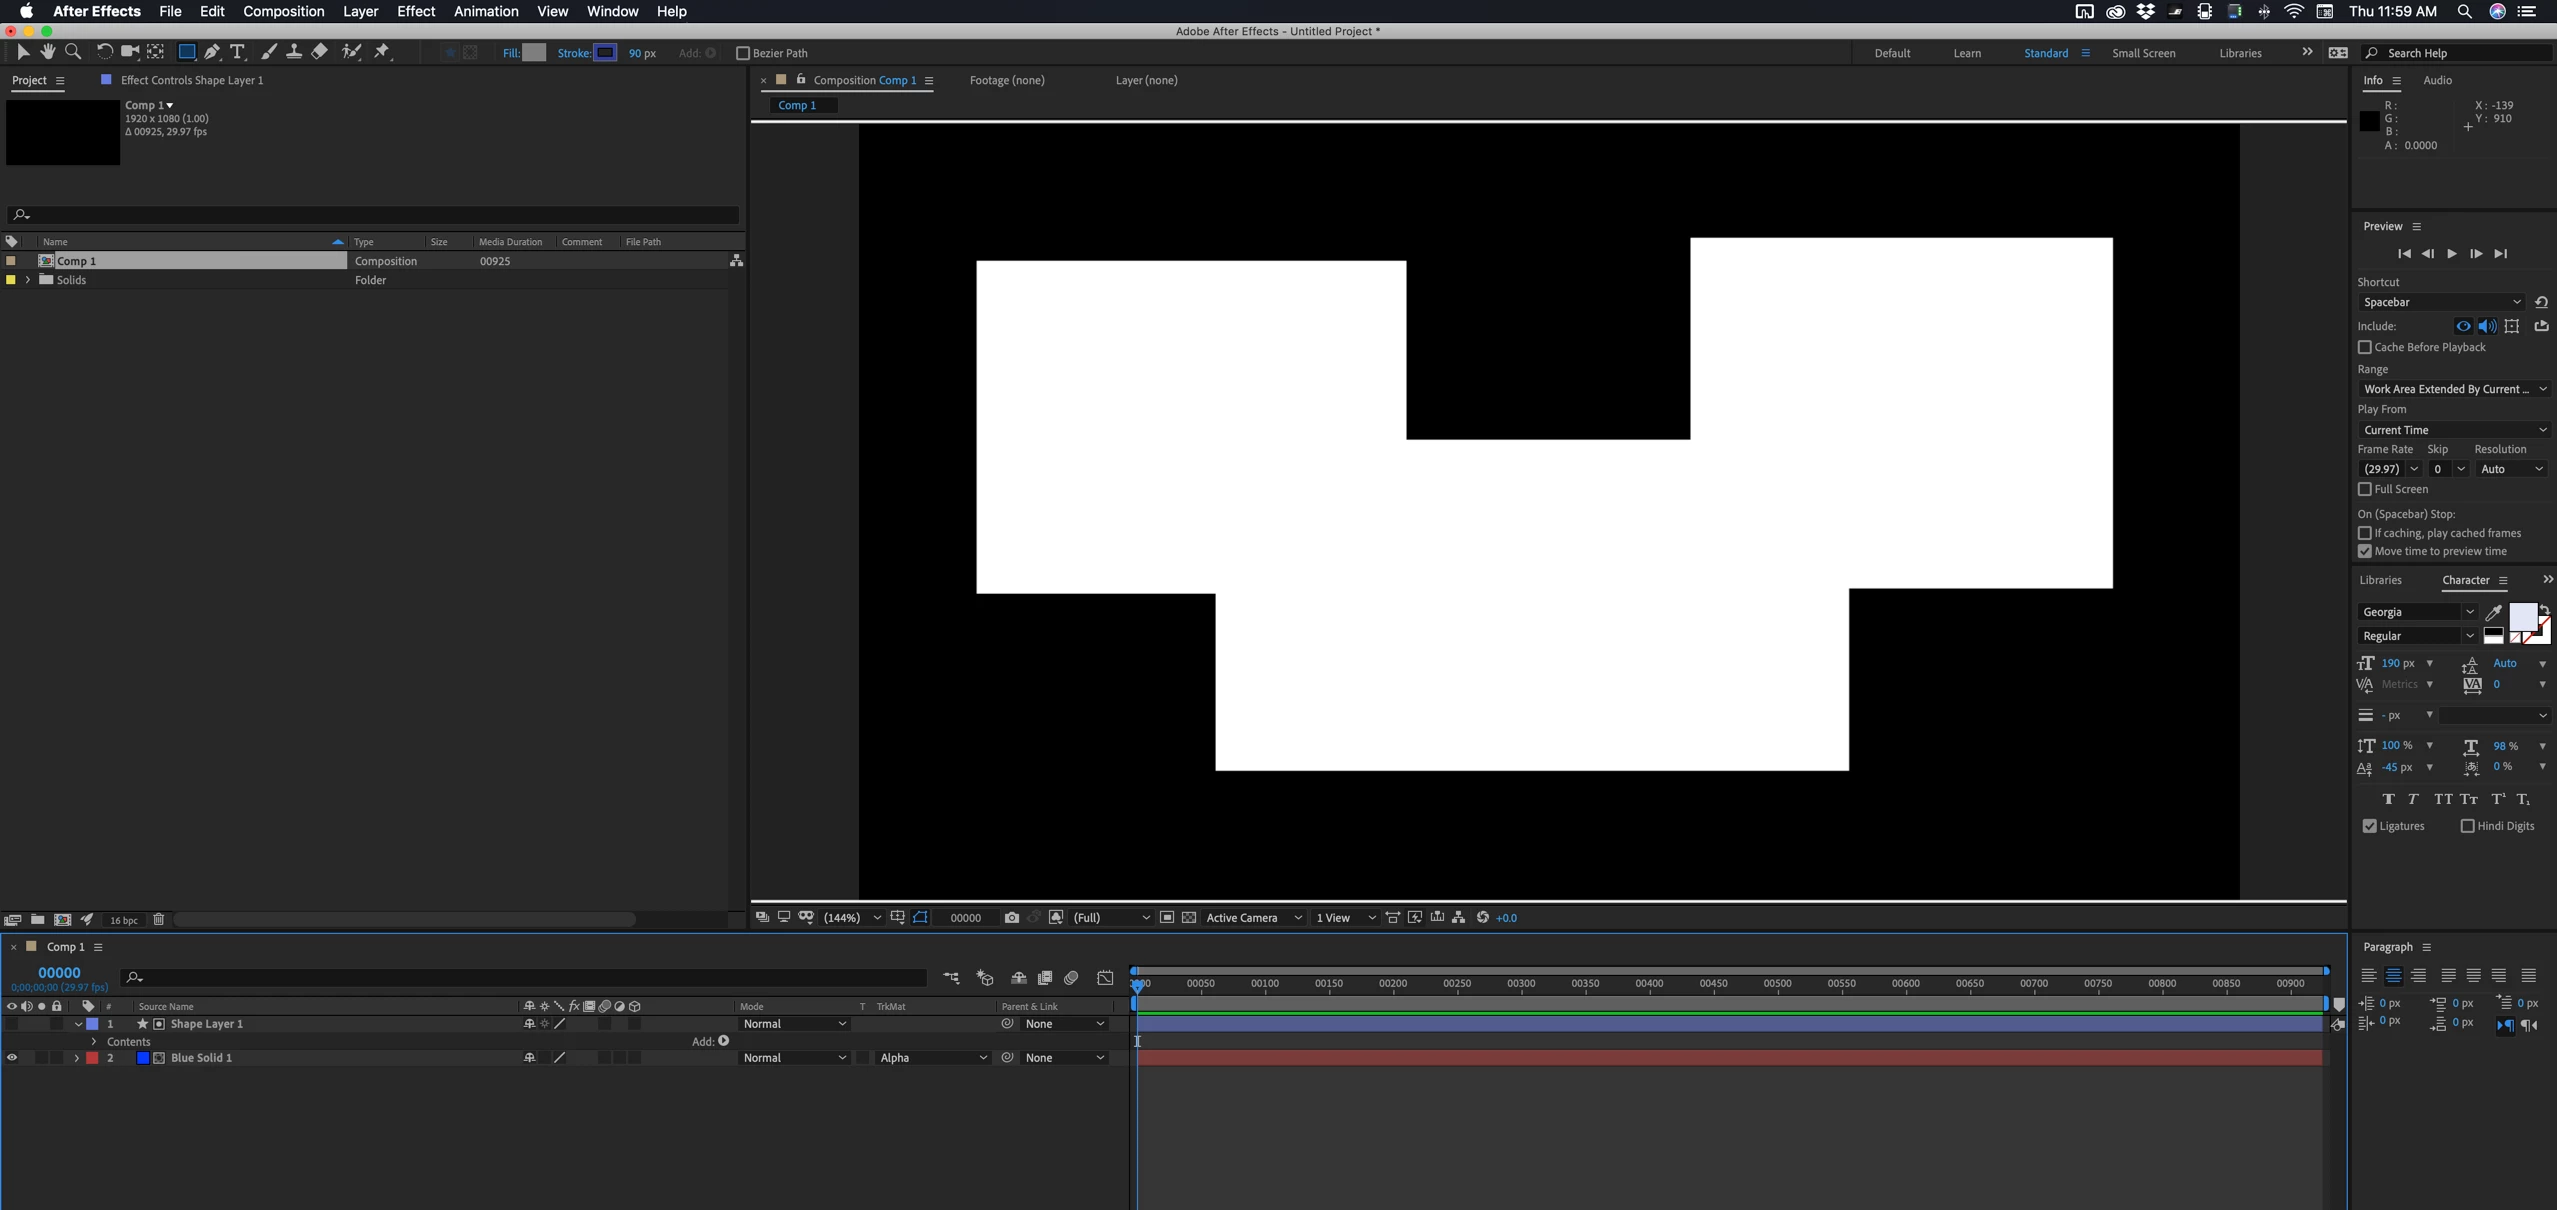Expand the Solids folder
This screenshot has height=1210, width=2557.
pyautogui.click(x=27, y=280)
